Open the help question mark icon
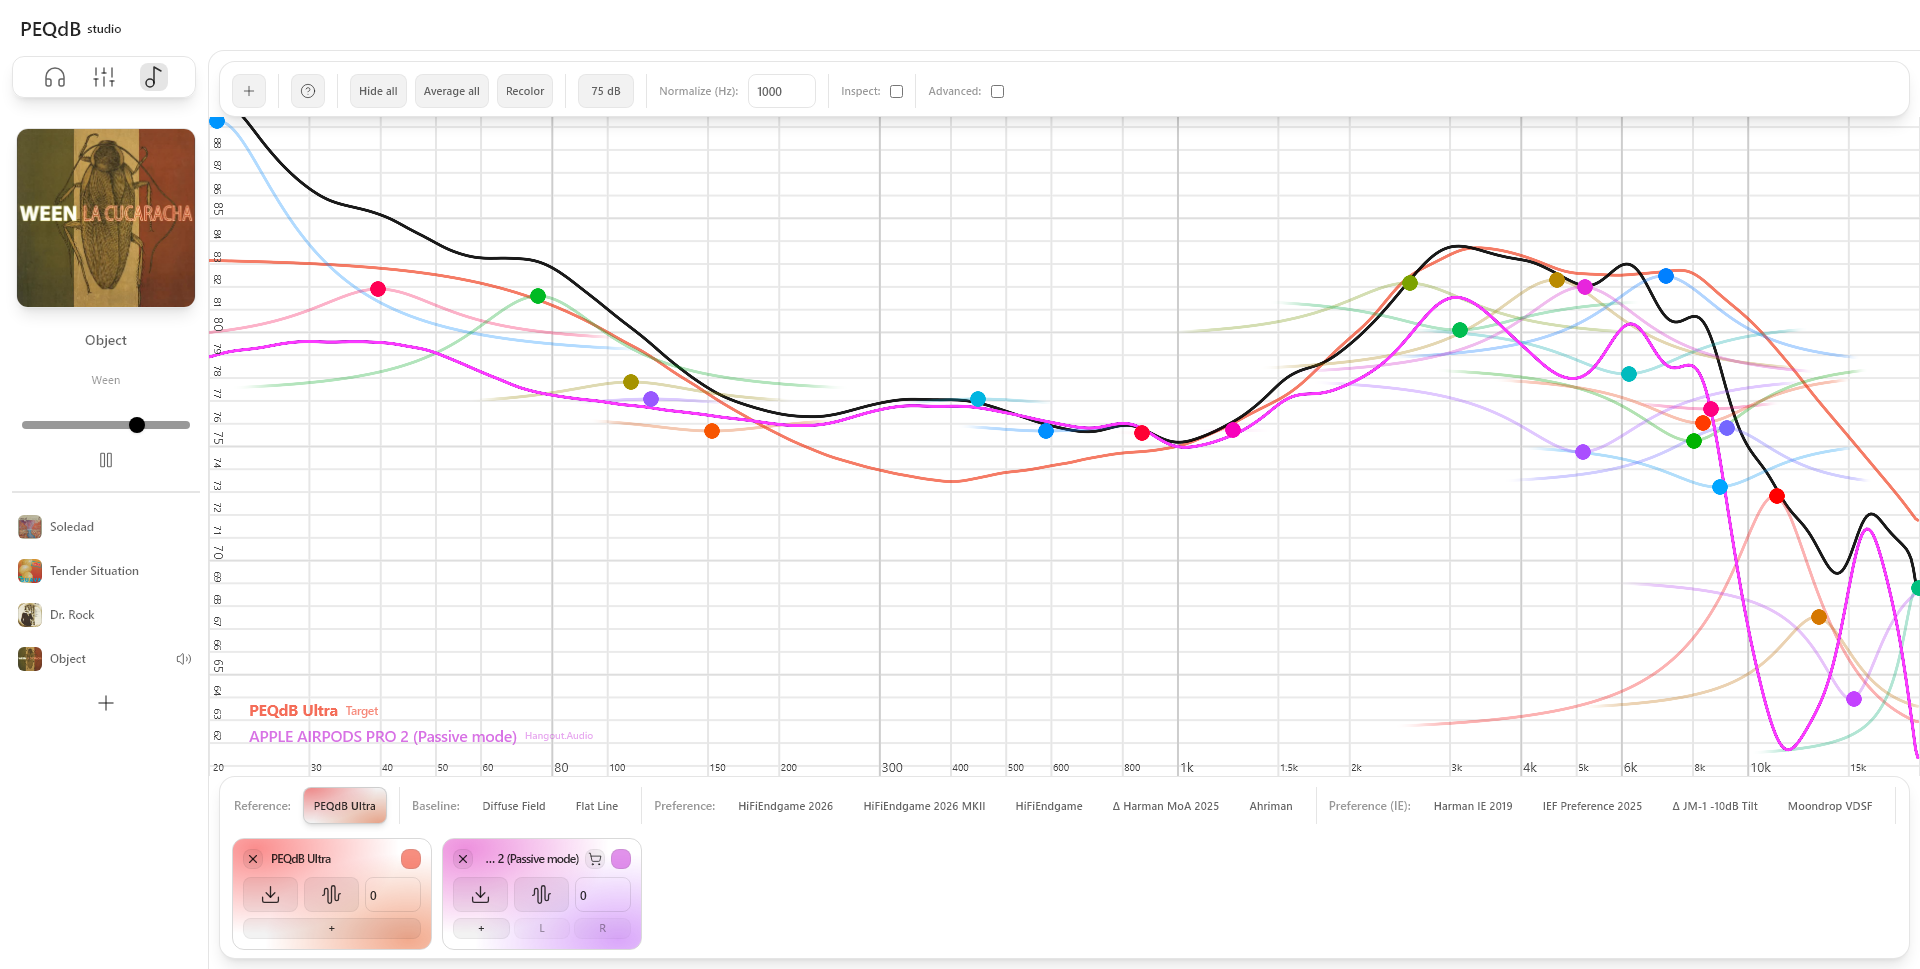The width and height of the screenshot is (1920, 969). 308,91
